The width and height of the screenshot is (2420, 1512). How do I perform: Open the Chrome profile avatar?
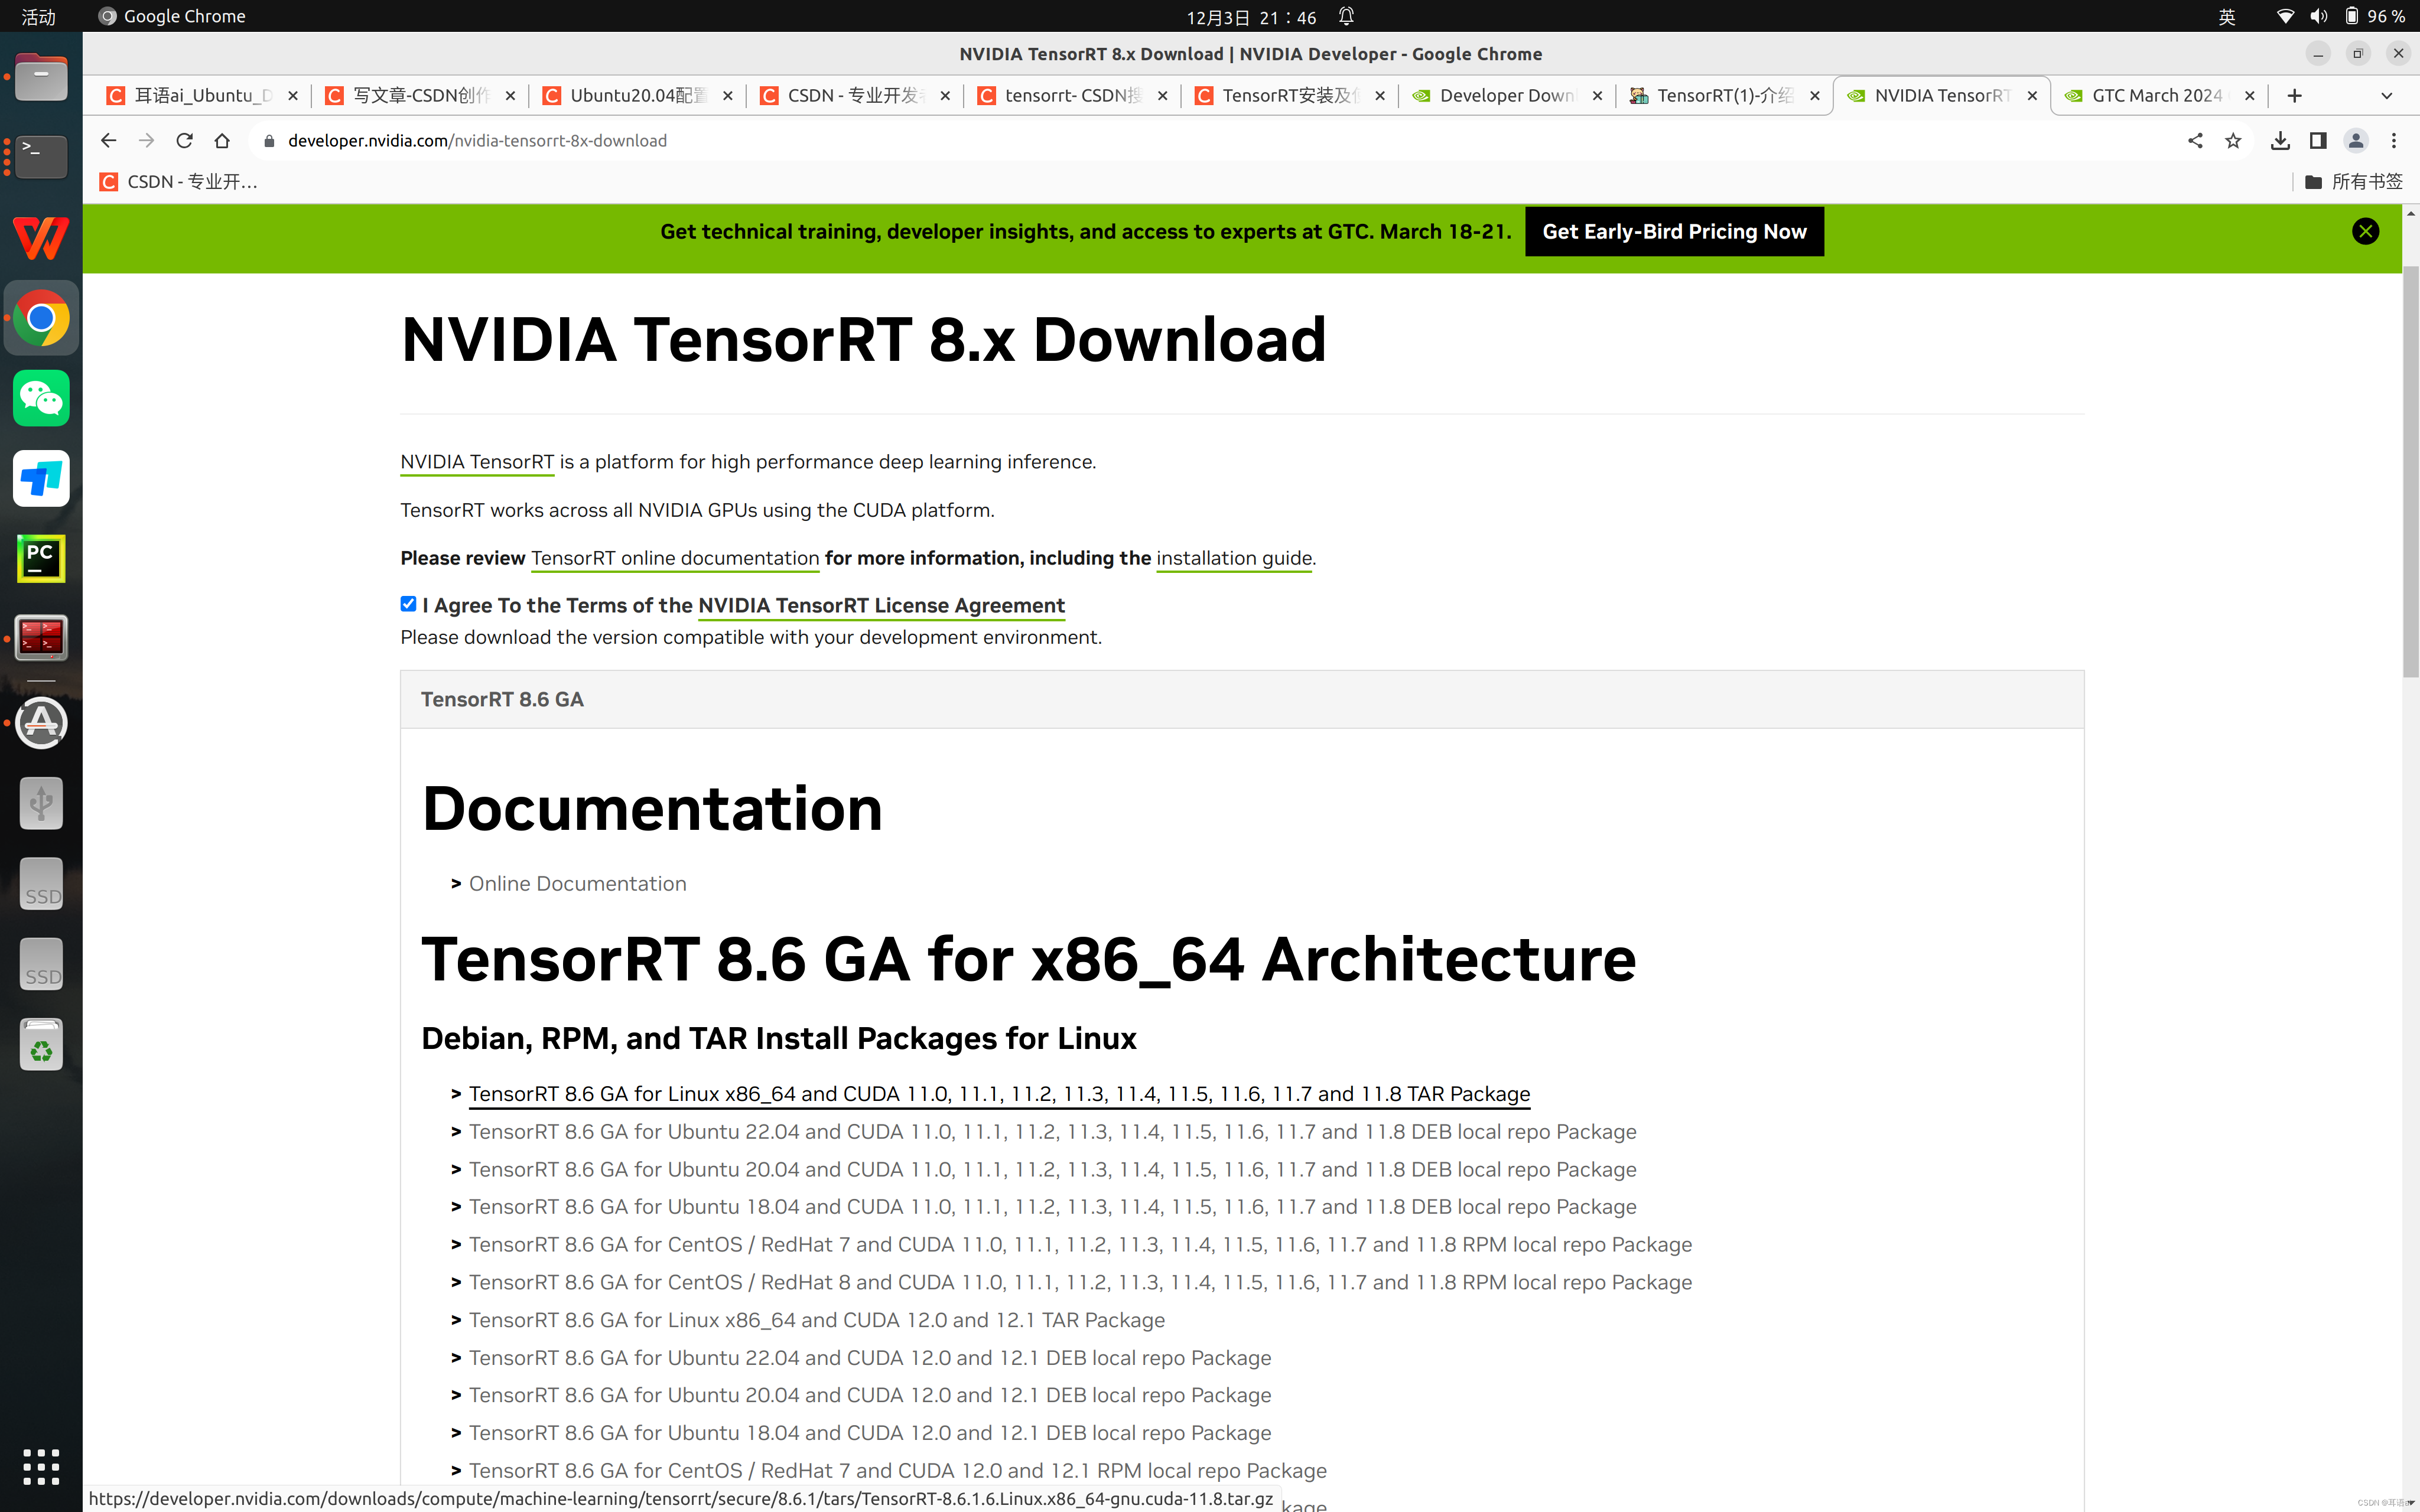pos(2356,140)
